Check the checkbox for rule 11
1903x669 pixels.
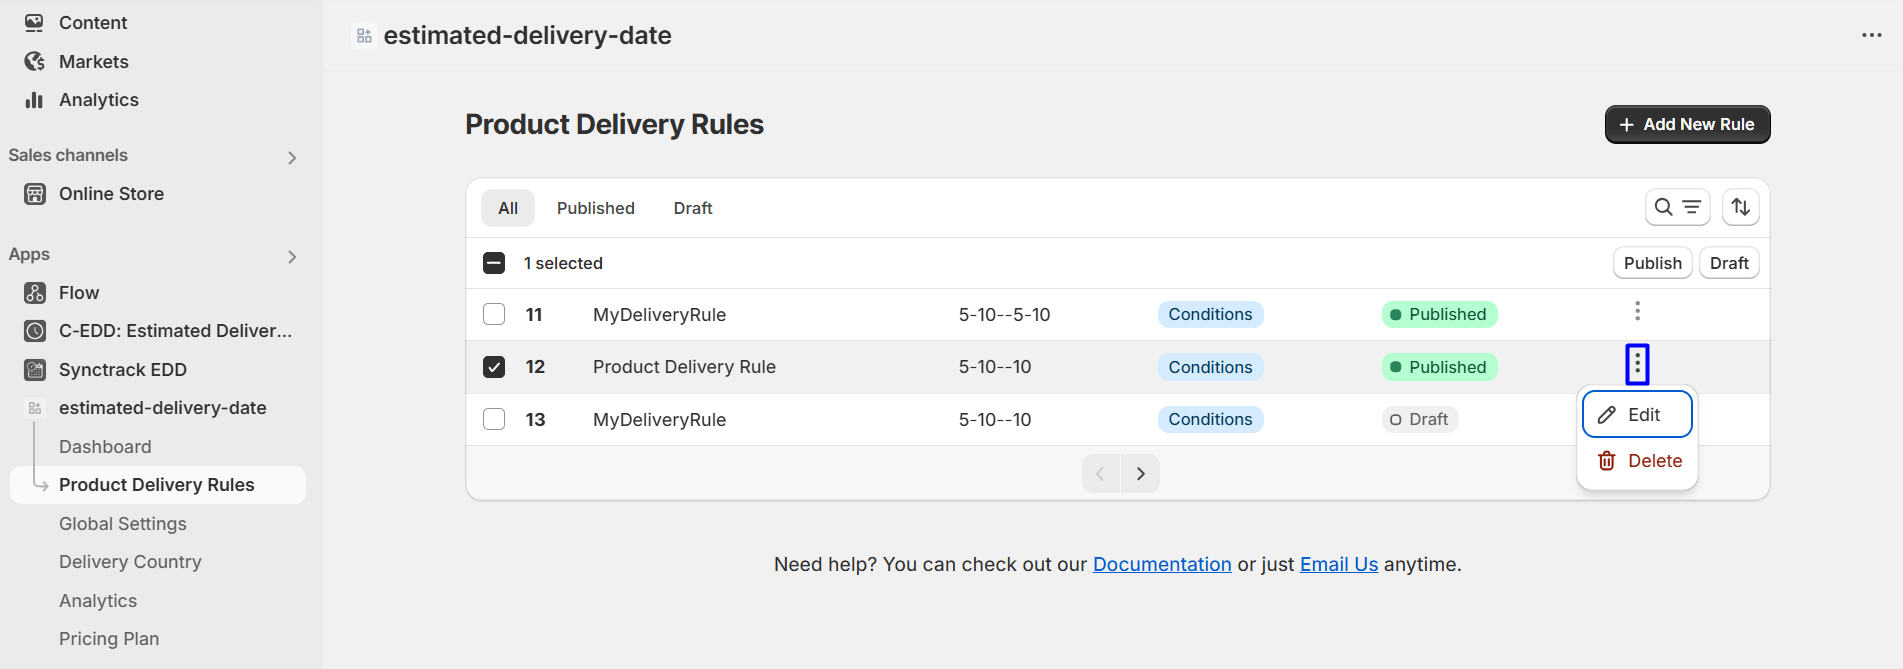coord(494,314)
